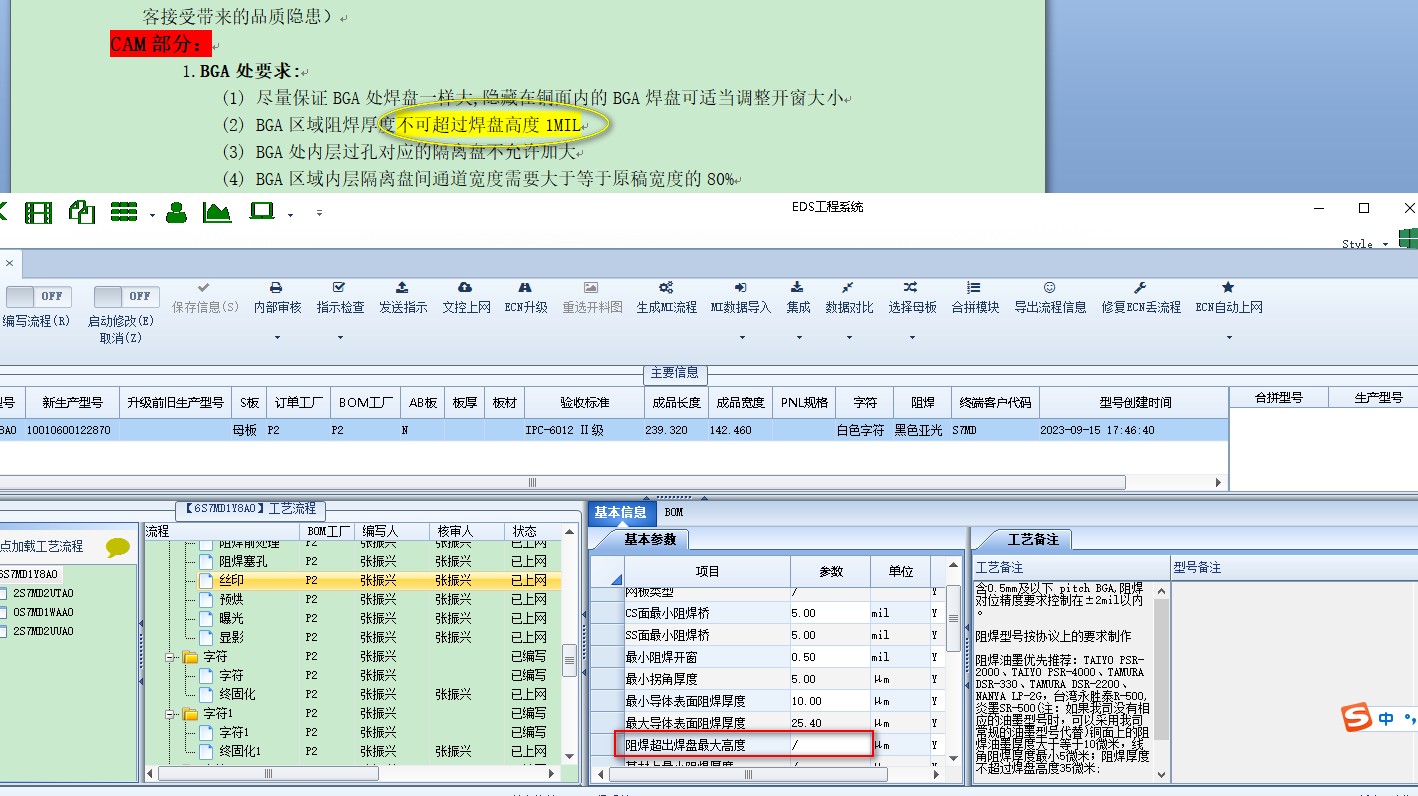Collapse the 字符 folder node
This screenshot has height=796, width=1418.
coord(170,657)
